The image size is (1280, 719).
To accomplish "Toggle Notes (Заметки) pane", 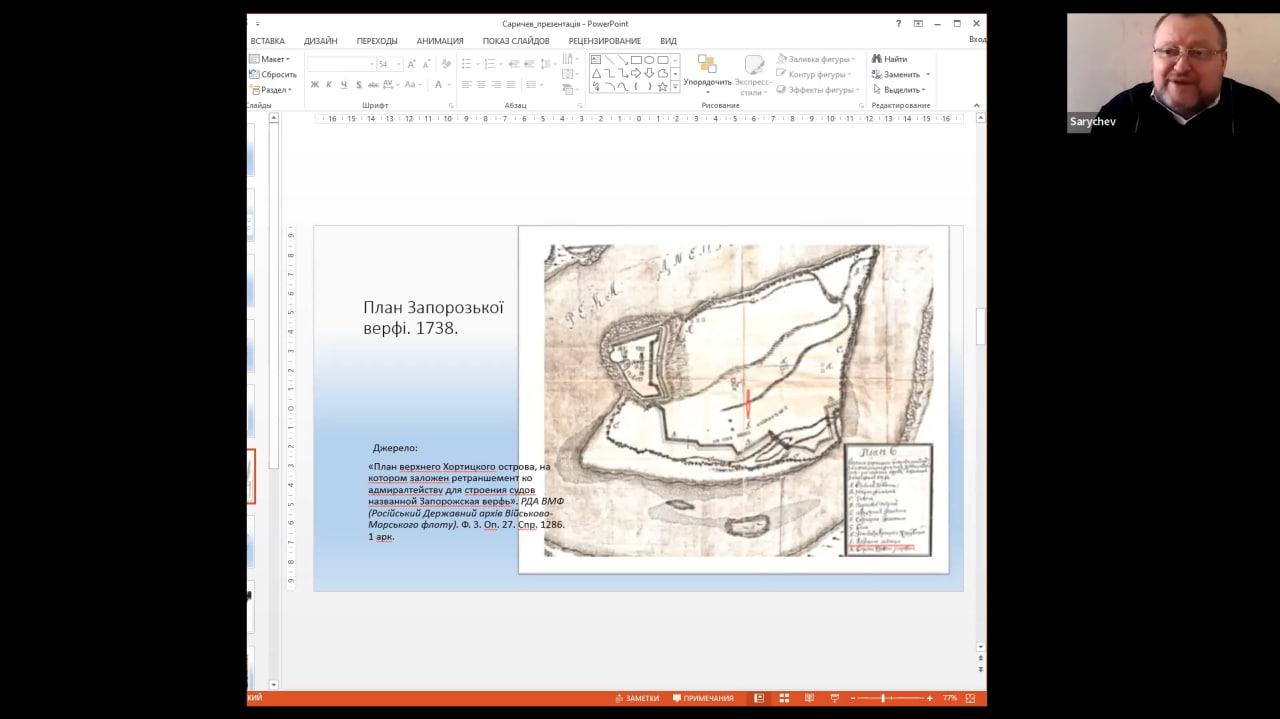I will pyautogui.click(x=637, y=698).
